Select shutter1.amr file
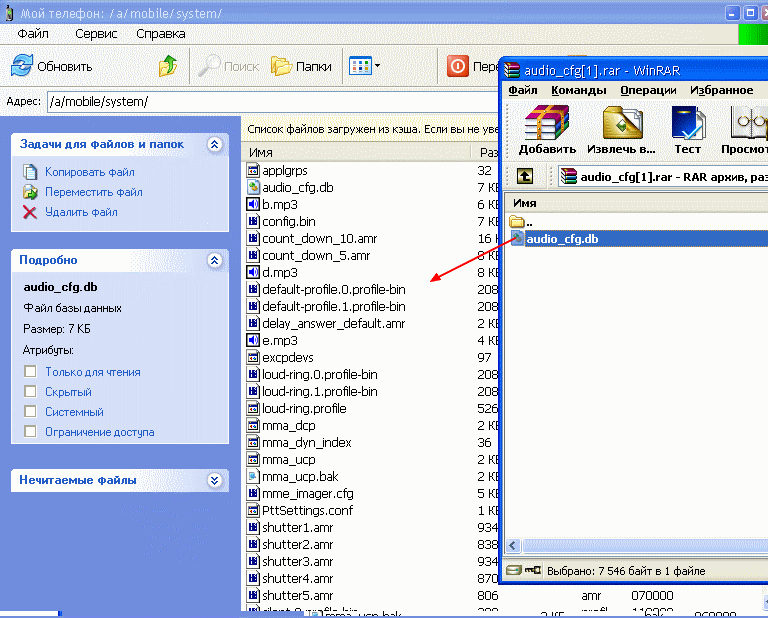The height and width of the screenshot is (618, 768). (297, 527)
